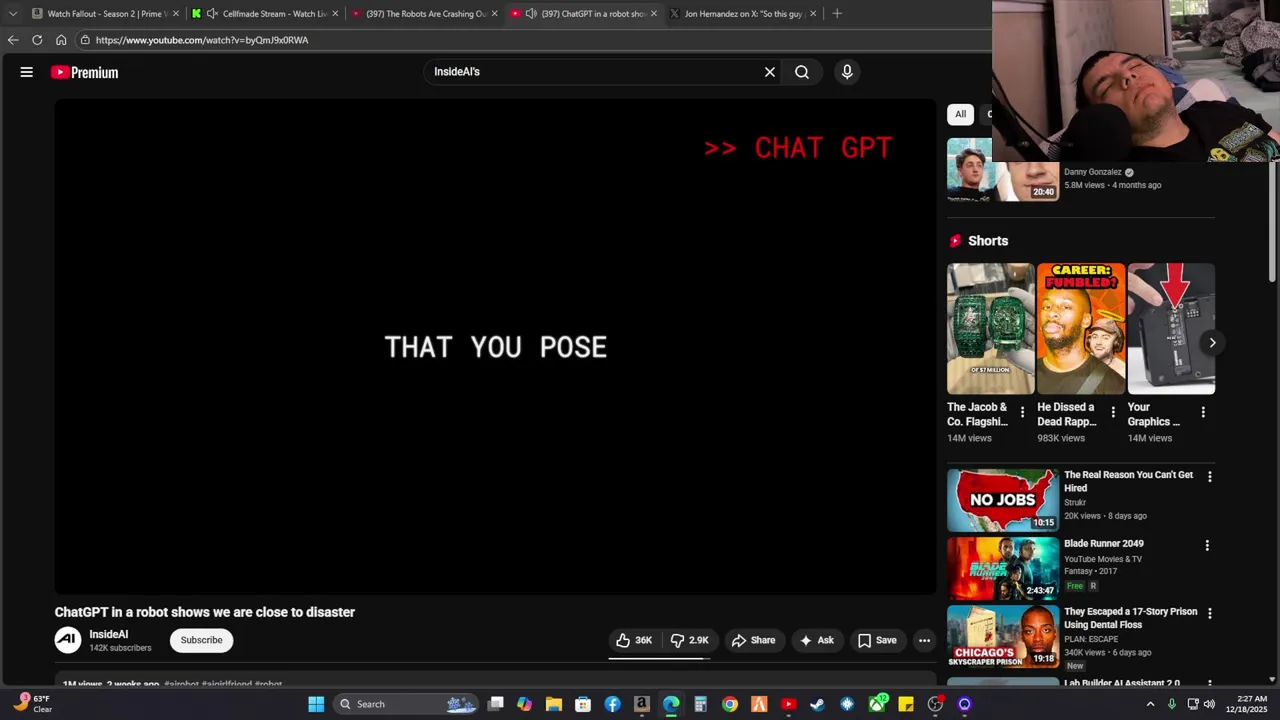This screenshot has width=1280, height=720.
Task: Open Sticky Notes from the taskbar
Action: click(906, 704)
